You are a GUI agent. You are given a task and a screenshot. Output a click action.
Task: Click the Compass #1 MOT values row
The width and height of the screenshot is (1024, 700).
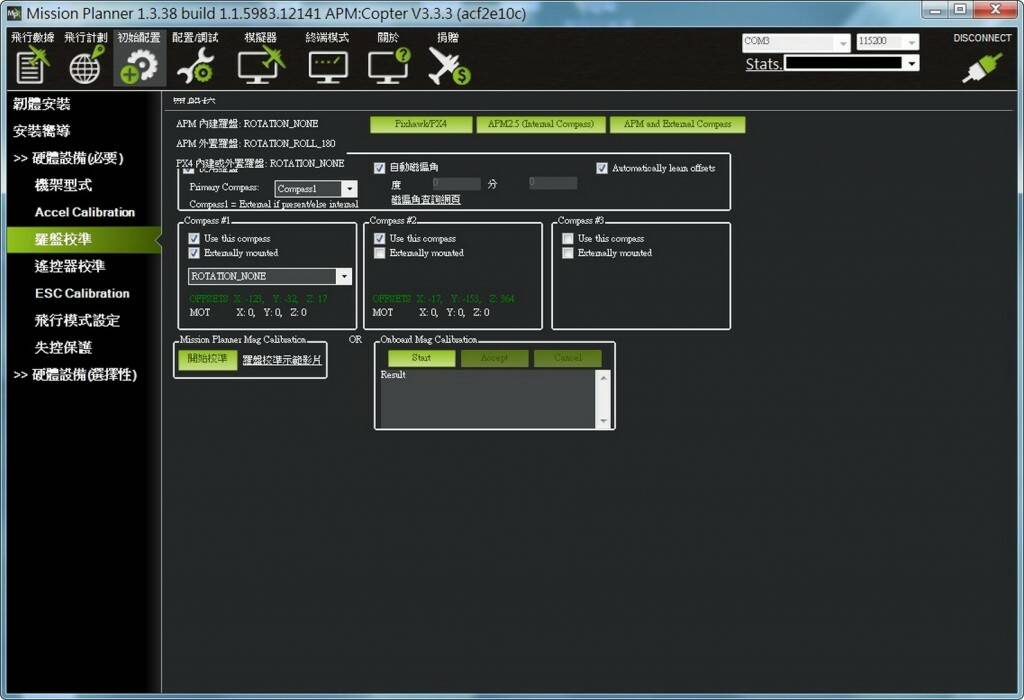[x=248, y=313]
